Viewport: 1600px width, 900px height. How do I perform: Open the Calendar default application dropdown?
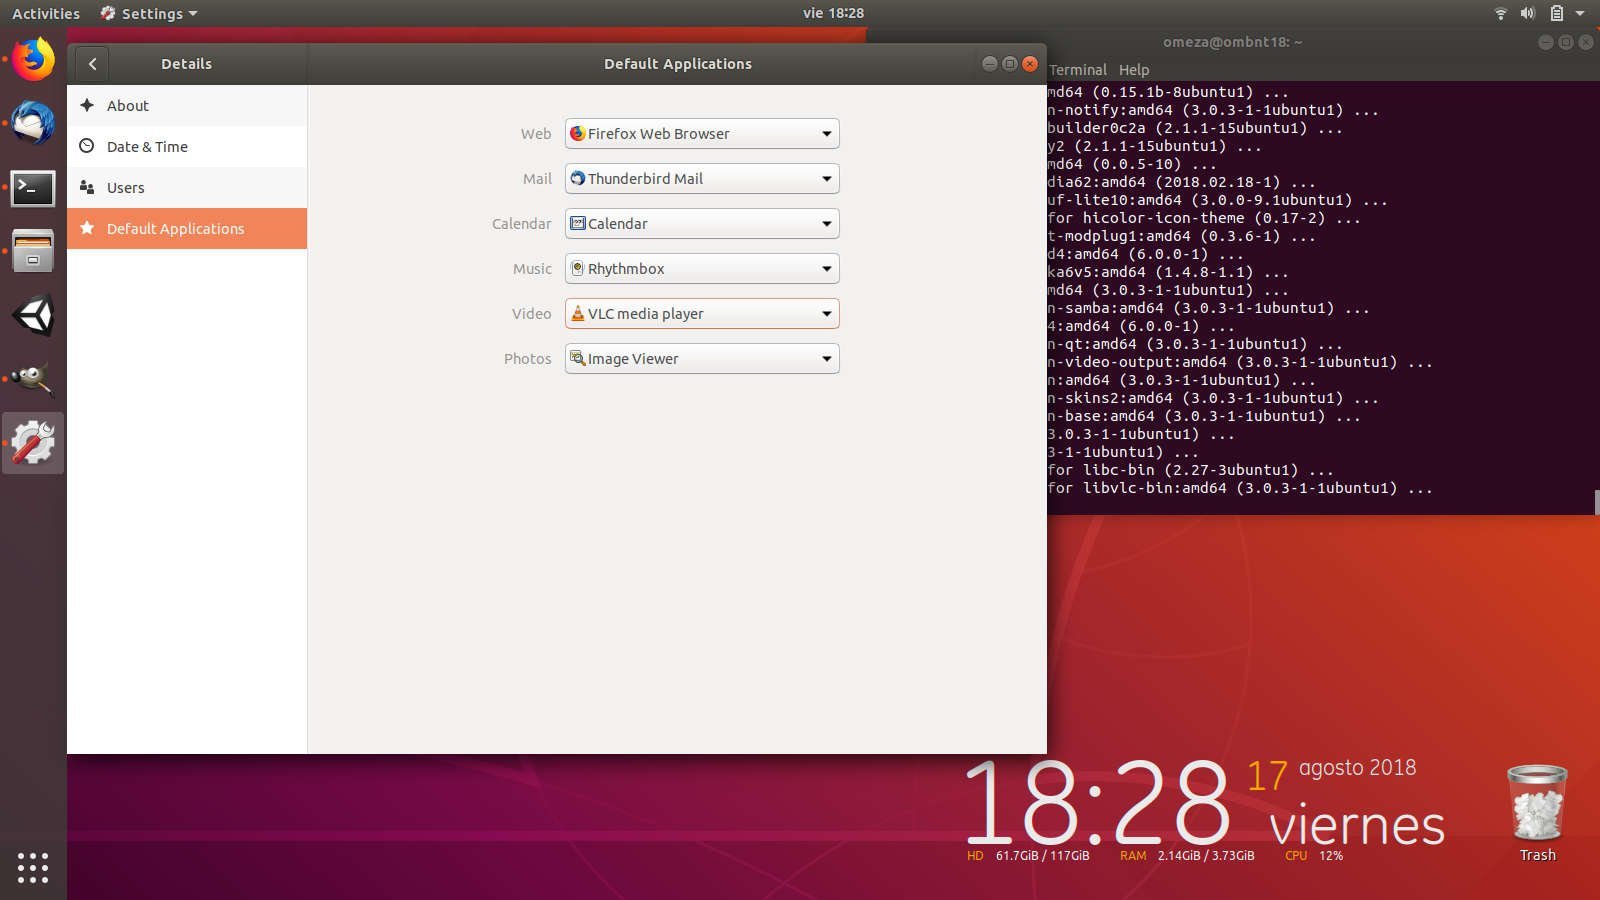tap(702, 224)
